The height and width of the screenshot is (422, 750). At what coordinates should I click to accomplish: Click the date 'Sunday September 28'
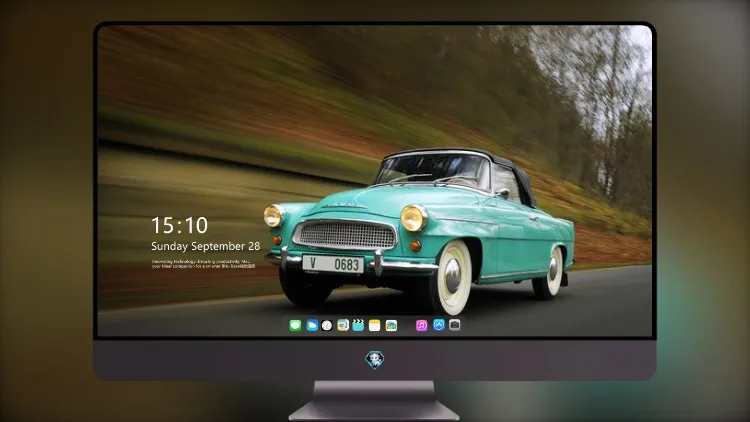click(206, 246)
